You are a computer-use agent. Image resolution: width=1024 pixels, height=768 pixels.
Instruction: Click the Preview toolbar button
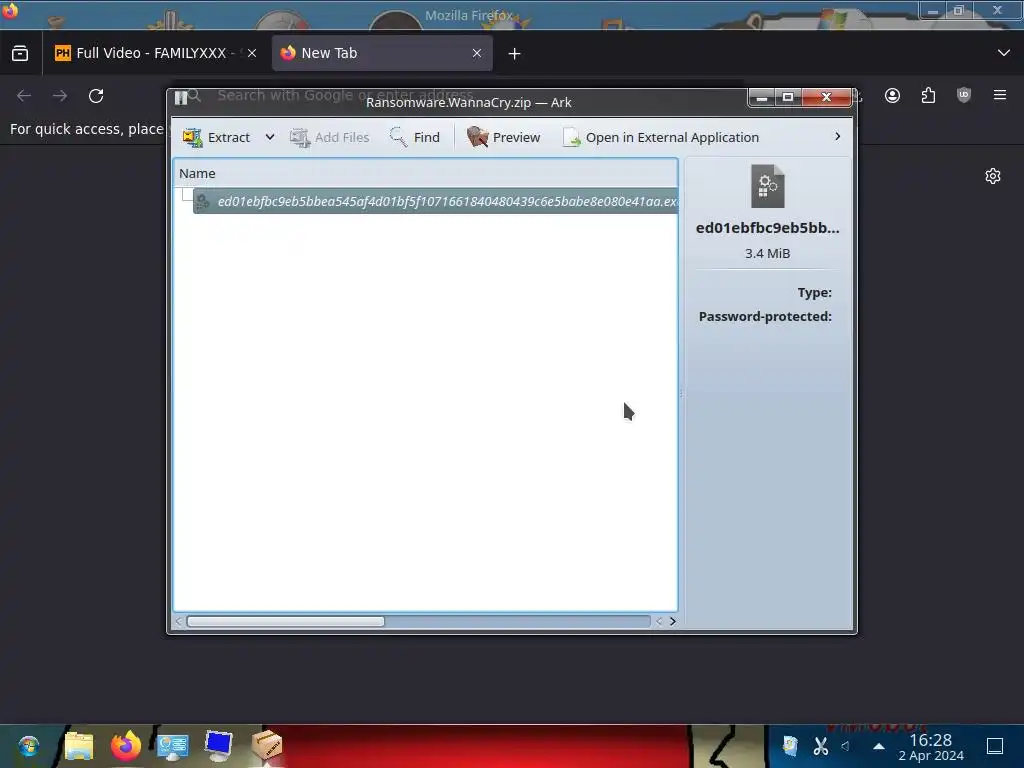click(x=504, y=137)
